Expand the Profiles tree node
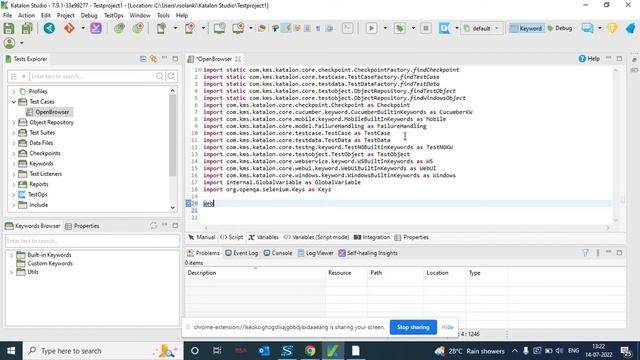640x360 pixels. coord(14,91)
